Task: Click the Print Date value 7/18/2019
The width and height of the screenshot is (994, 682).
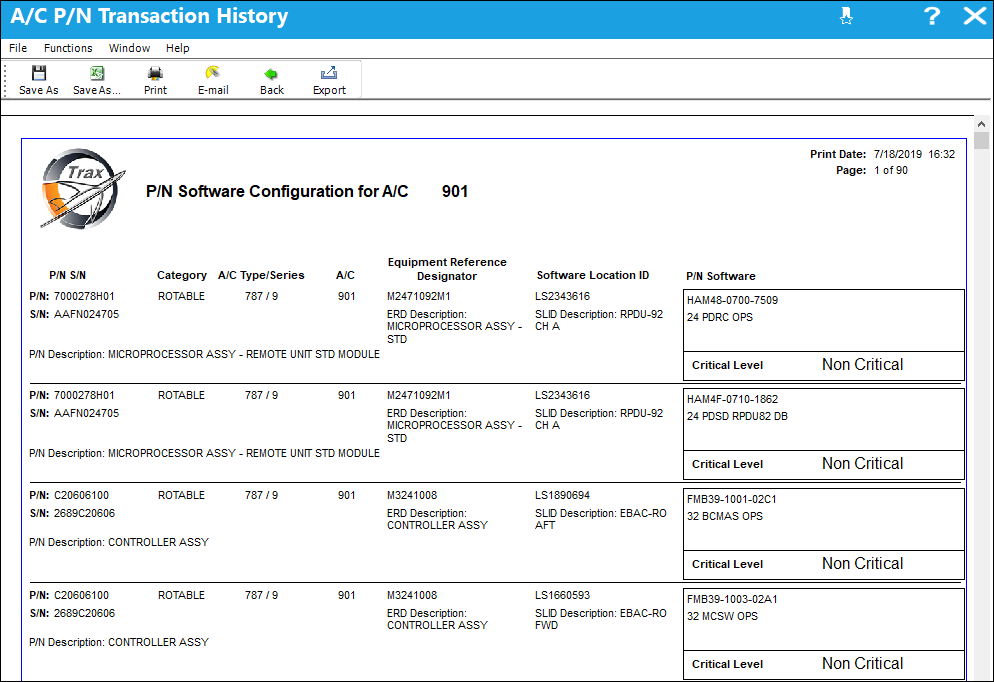Action: coord(898,154)
